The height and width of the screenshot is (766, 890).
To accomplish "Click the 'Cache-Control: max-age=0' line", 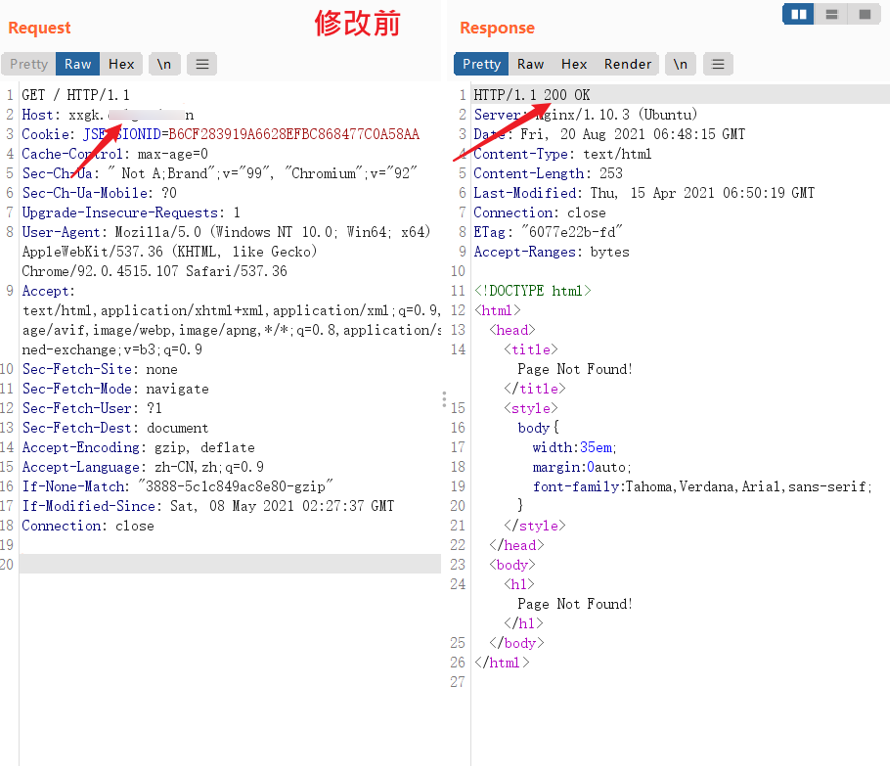I will 115,154.
